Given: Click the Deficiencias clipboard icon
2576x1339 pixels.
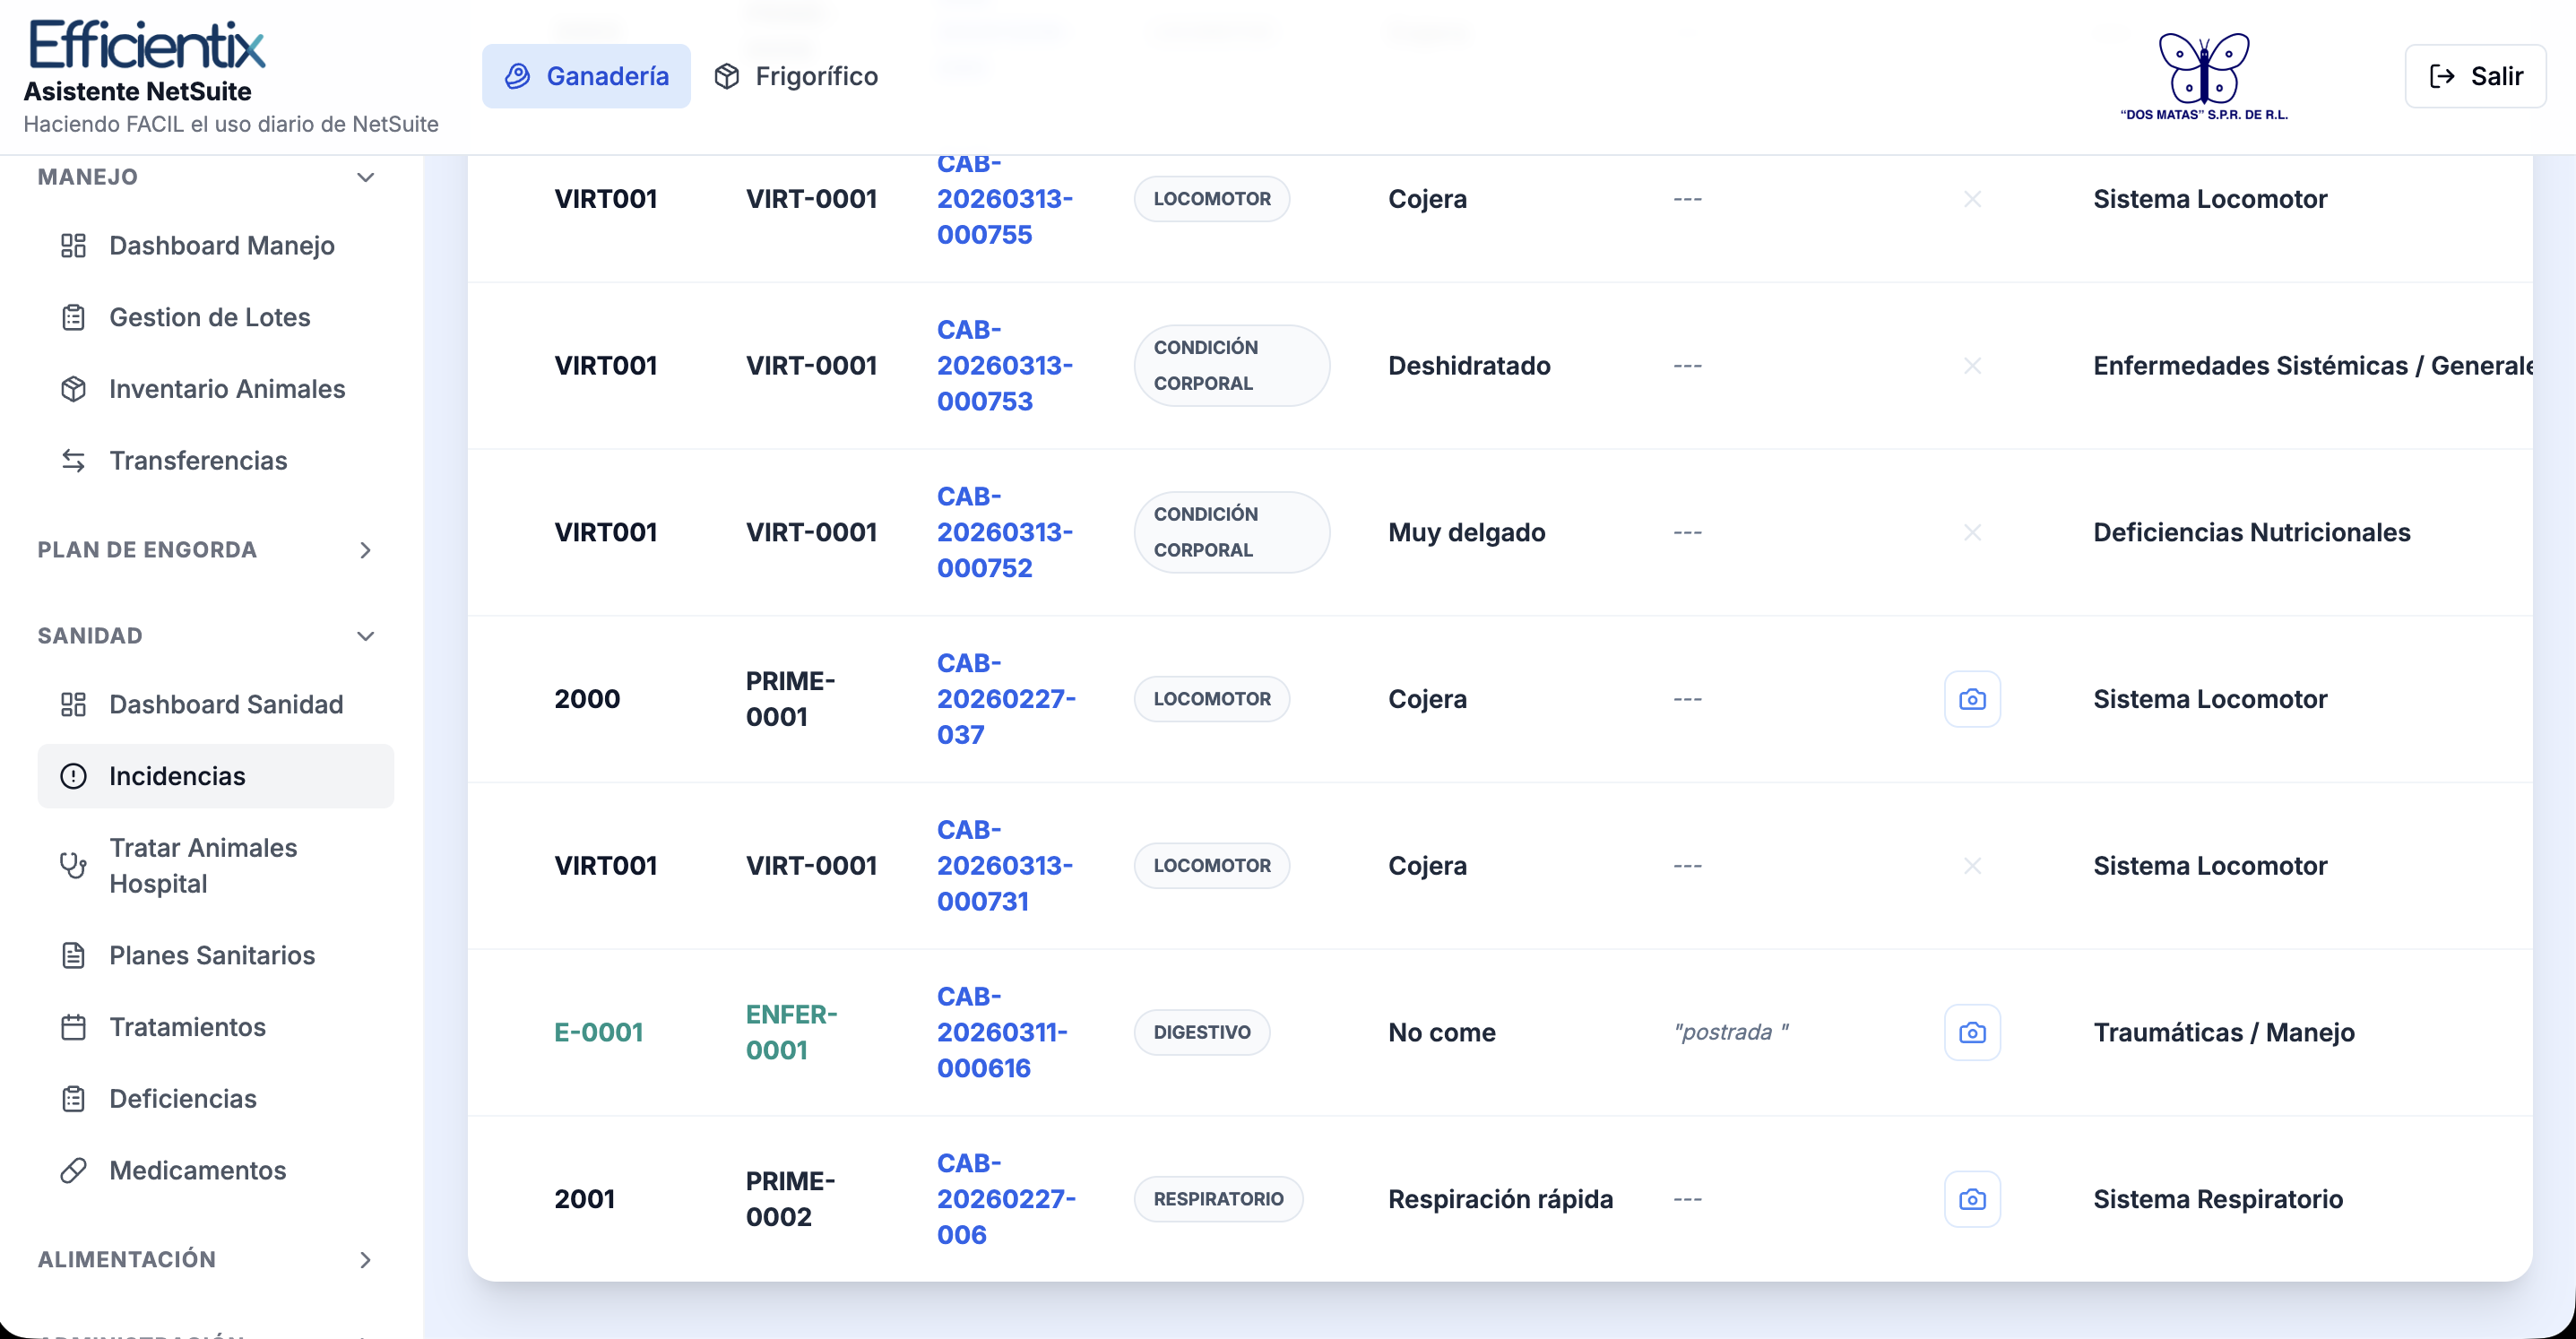Looking at the screenshot, I should click(x=73, y=1098).
